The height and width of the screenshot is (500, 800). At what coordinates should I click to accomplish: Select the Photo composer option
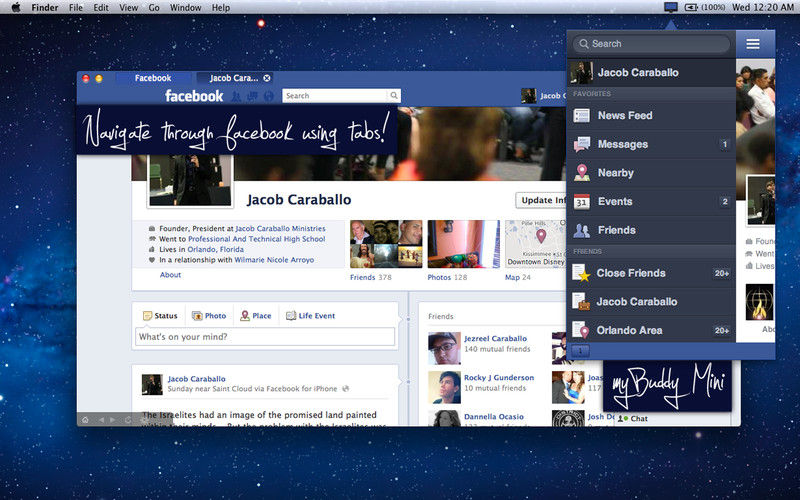209,316
